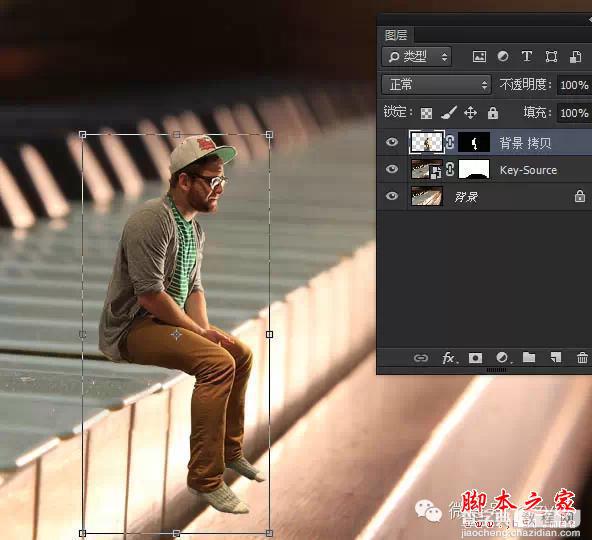This screenshot has width=592, height=540.
Task: Click lock transparent pixels checkerboard icon
Action: [x=427, y=113]
